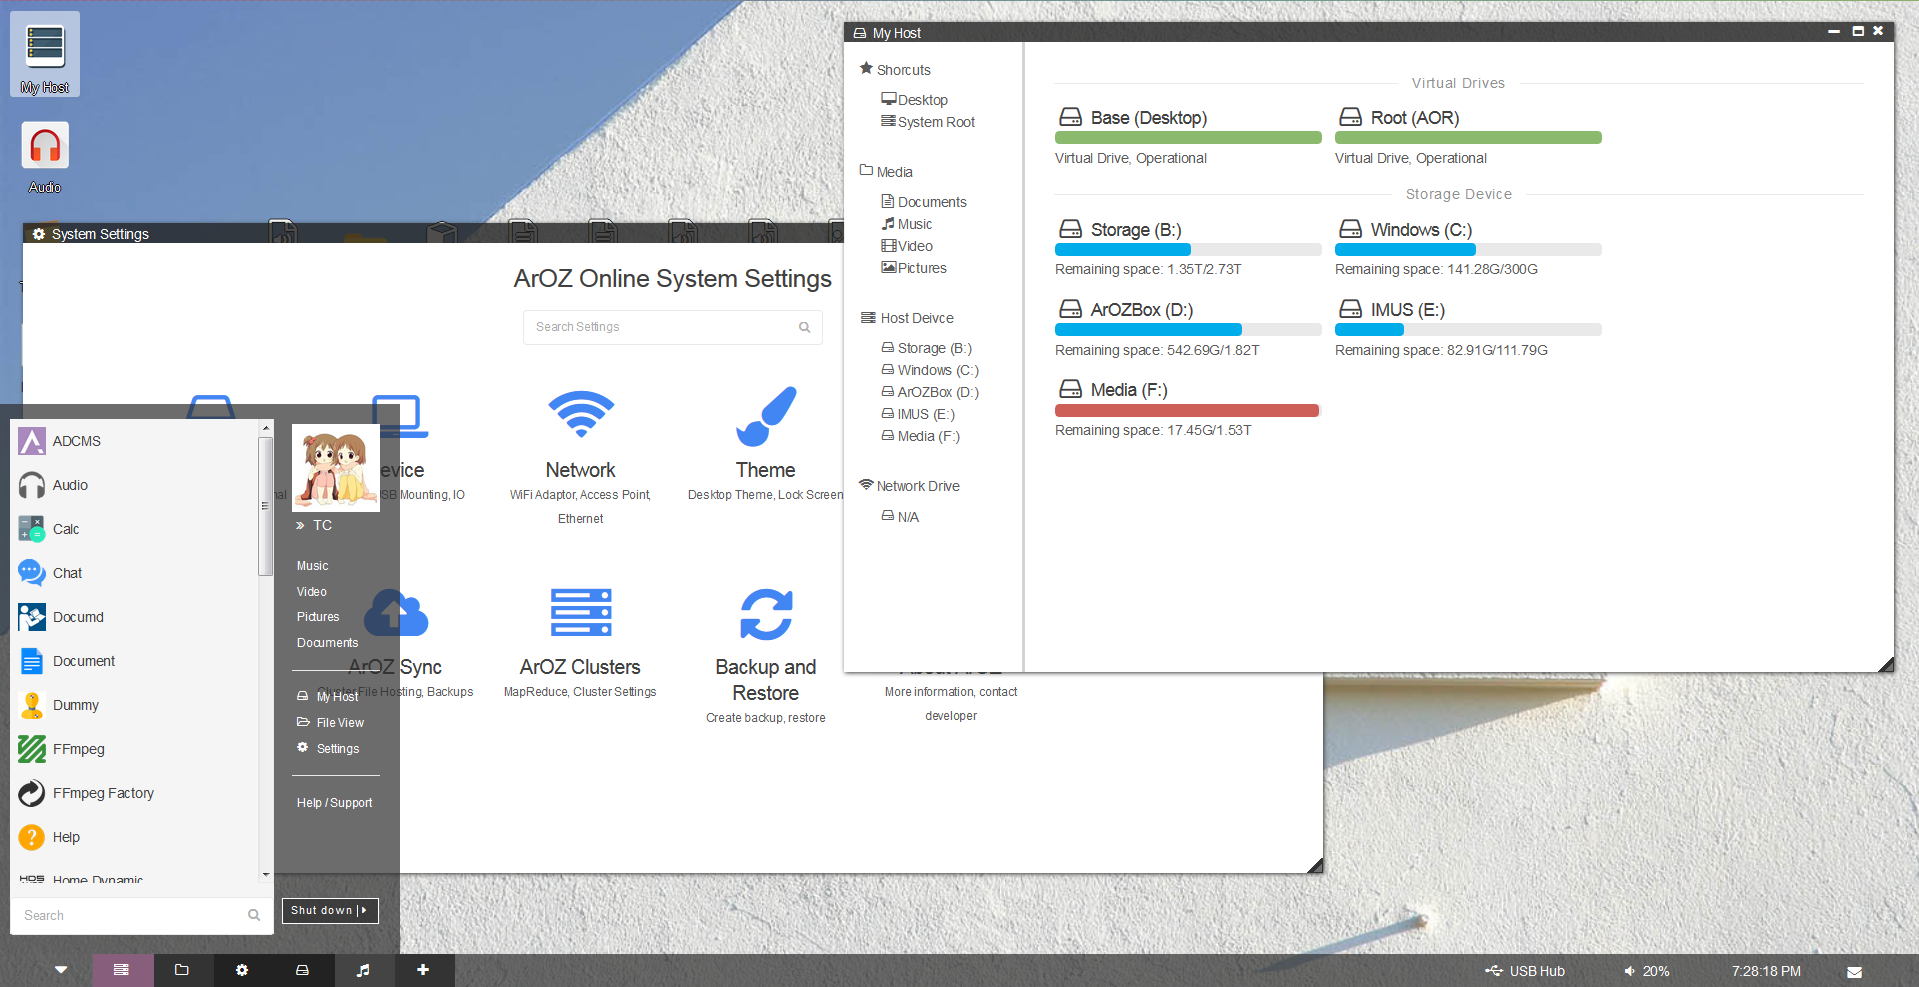Click the taskbar down arrow toggle

coord(61,970)
